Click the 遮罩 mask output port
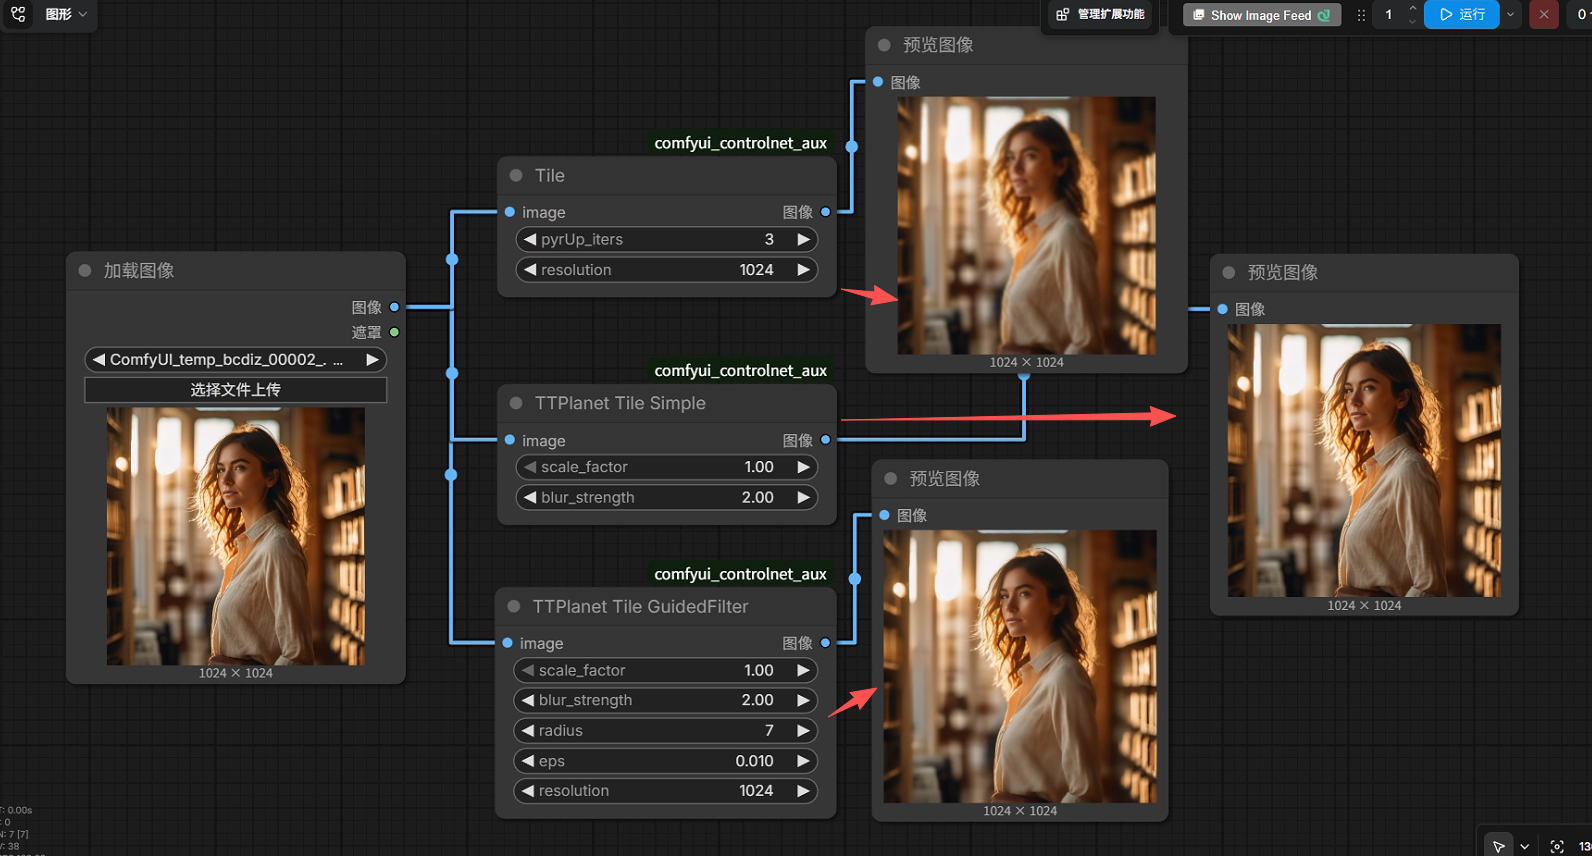 (394, 332)
